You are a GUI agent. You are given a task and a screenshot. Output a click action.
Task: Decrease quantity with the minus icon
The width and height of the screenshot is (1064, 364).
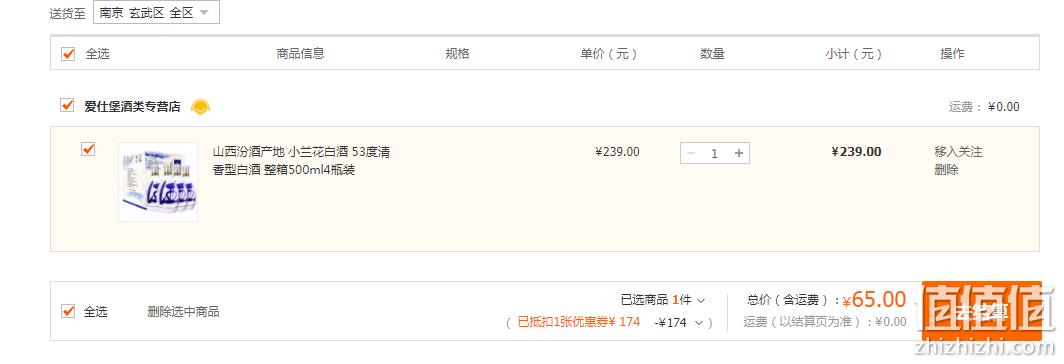tap(691, 153)
